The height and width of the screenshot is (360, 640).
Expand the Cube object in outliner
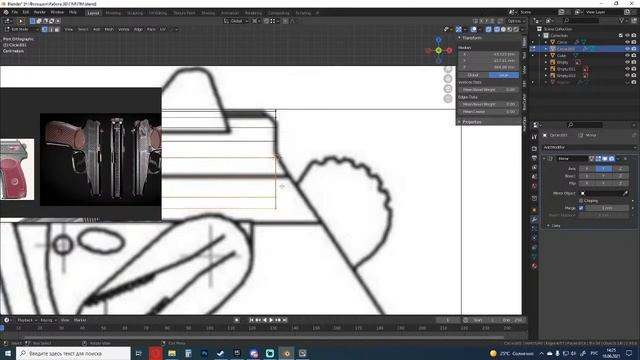click(546, 55)
